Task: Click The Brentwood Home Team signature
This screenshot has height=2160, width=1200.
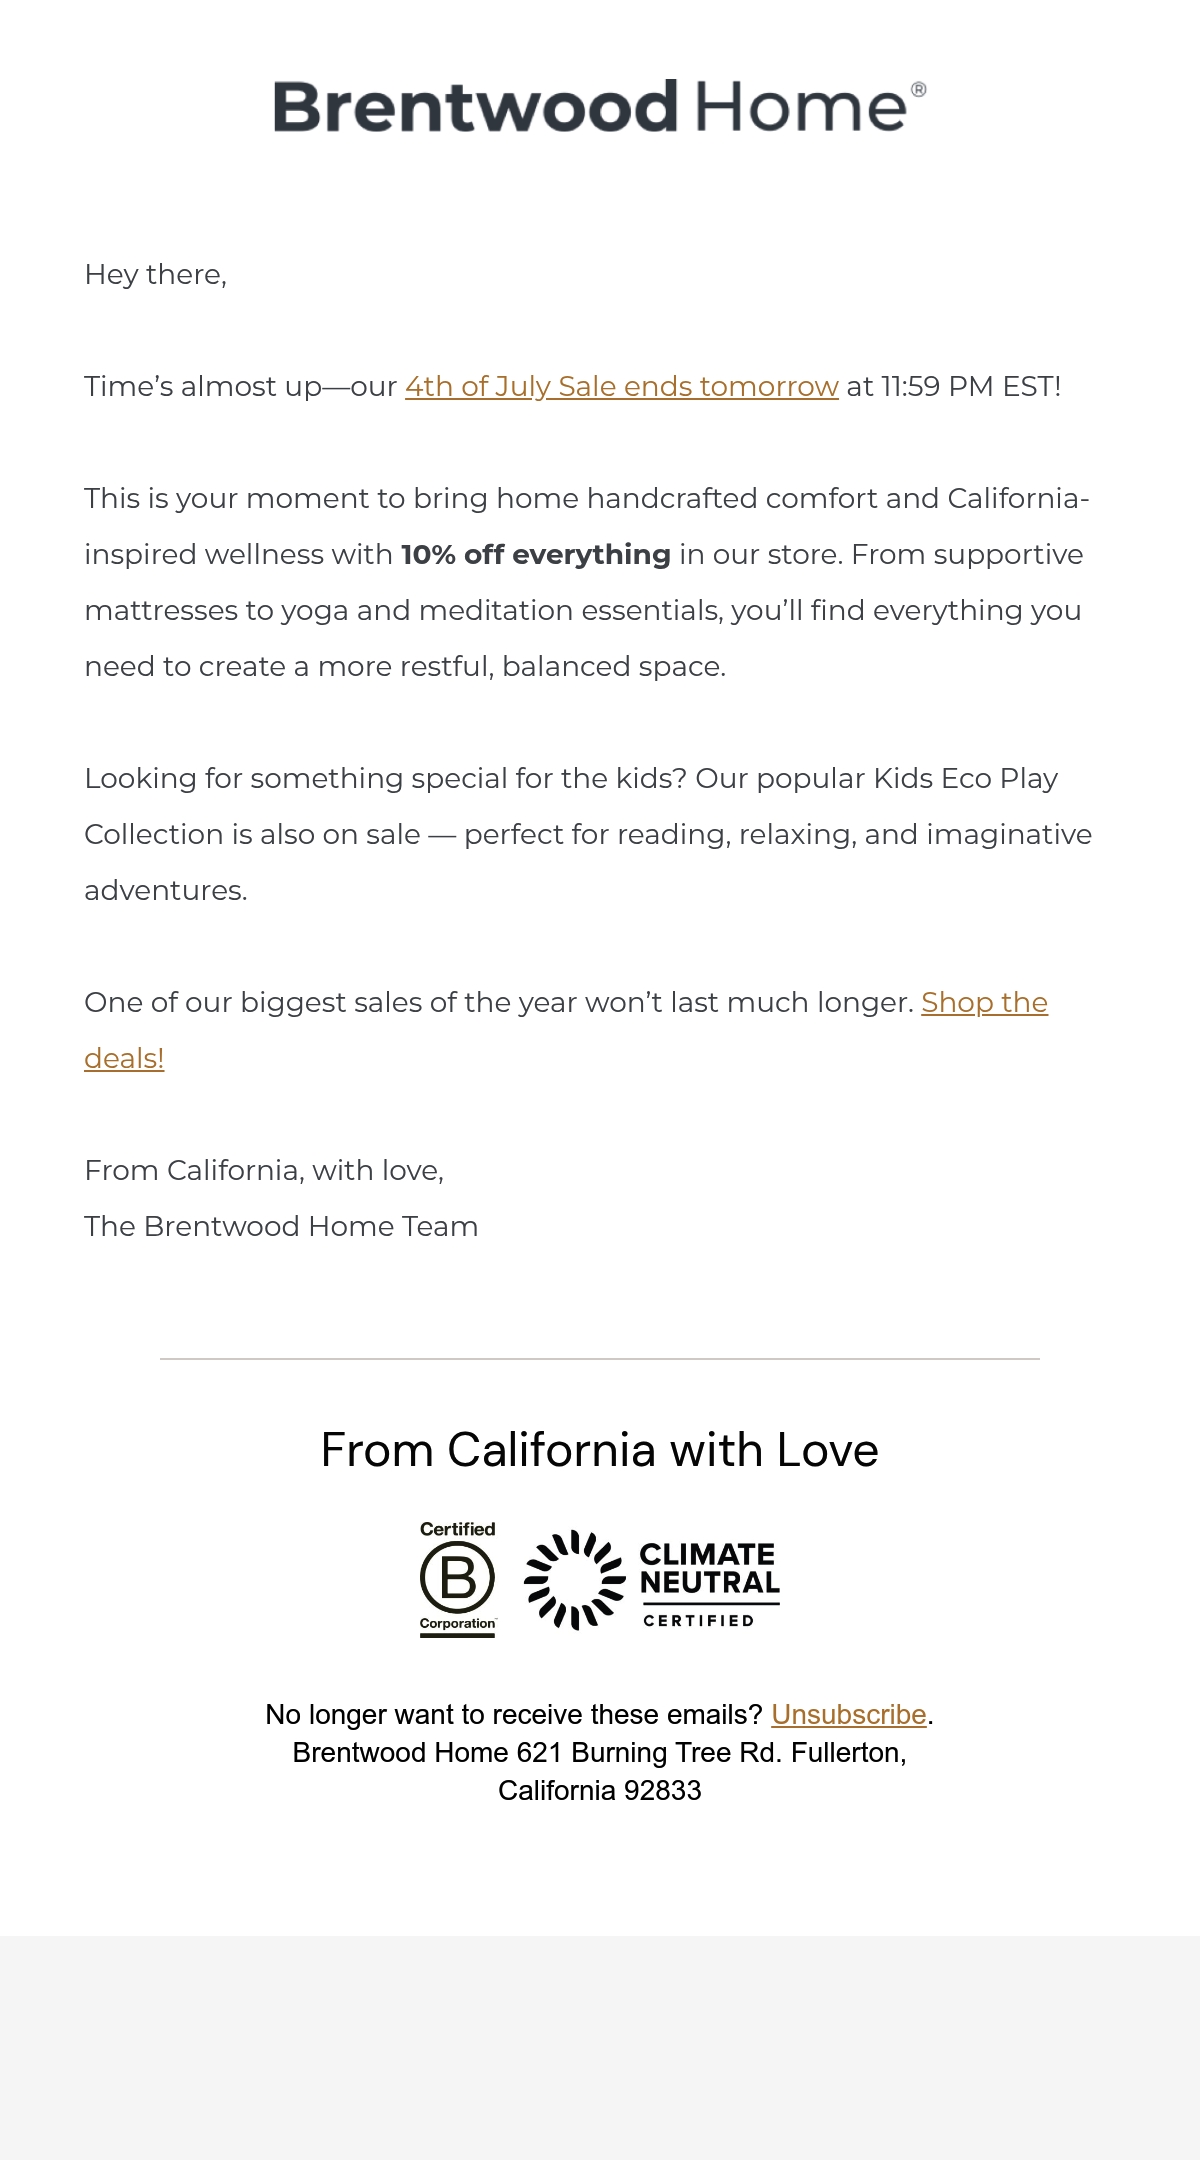Action: (x=281, y=1226)
